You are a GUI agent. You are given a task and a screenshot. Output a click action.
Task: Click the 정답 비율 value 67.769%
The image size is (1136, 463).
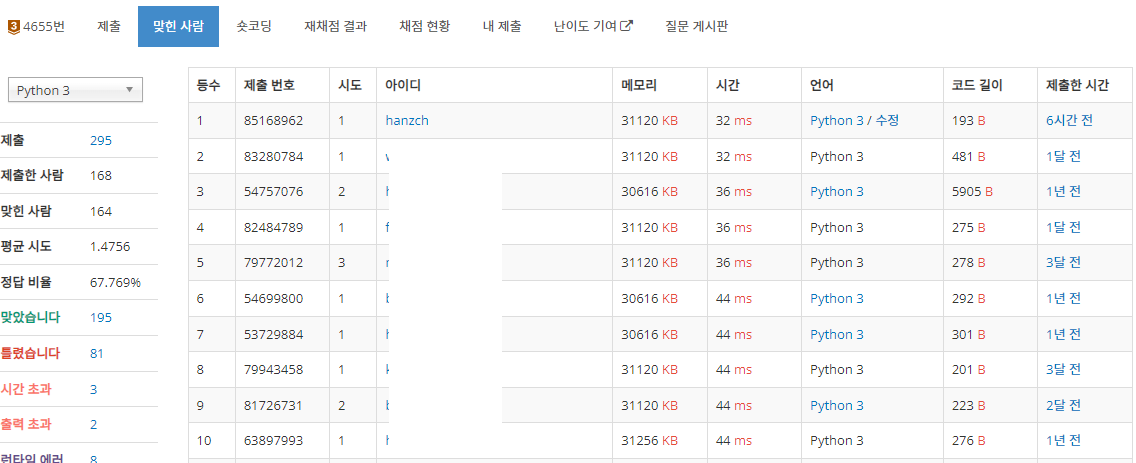tap(115, 282)
